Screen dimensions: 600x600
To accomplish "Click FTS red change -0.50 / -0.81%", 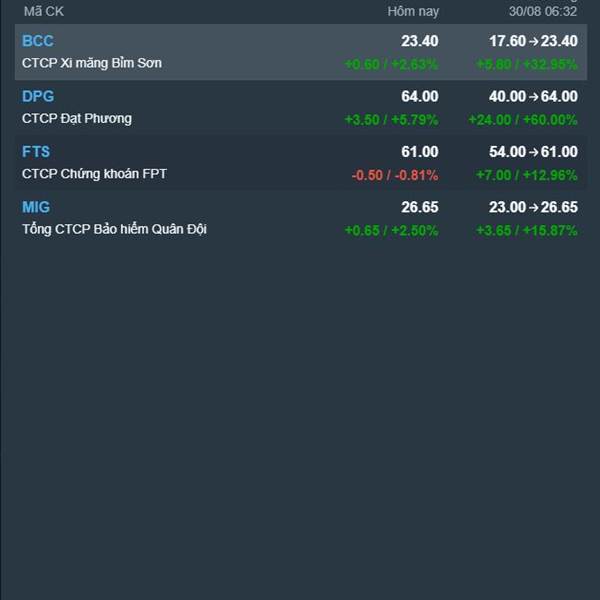I will click(x=395, y=175).
